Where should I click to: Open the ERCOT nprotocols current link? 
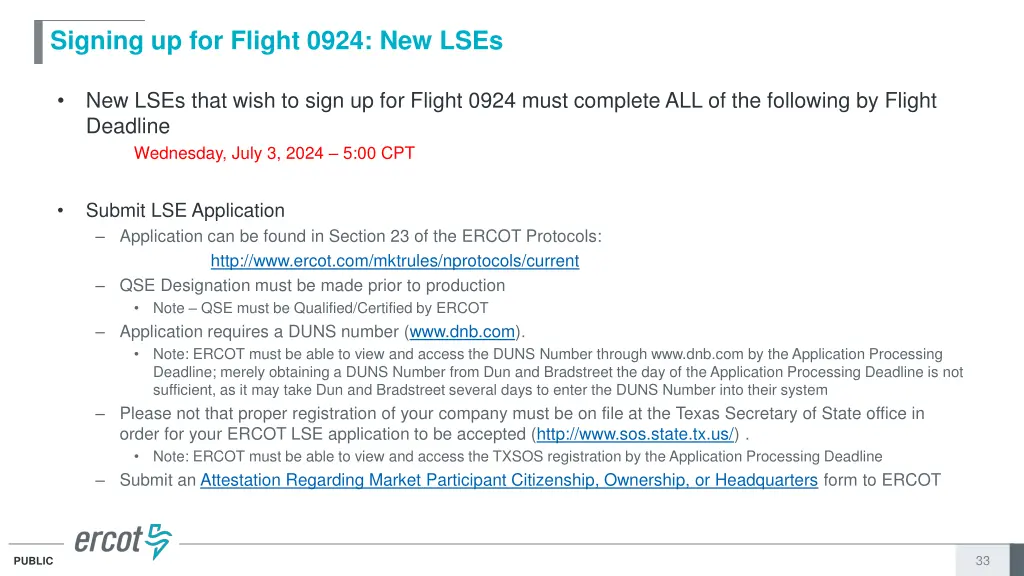(x=394, y=261)
